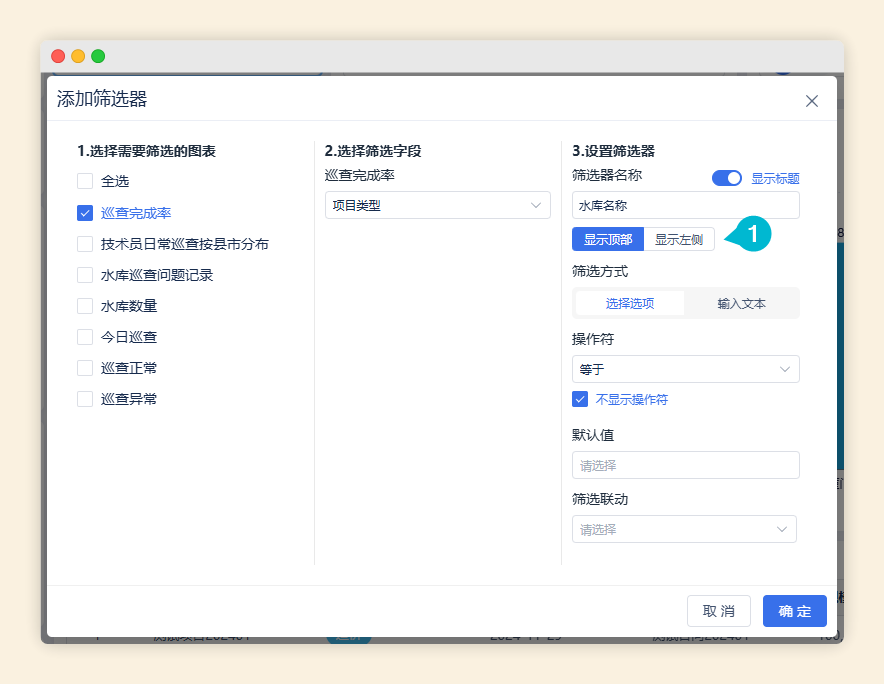Check 技术员日常巡查按县市分布 checkbox
884x684 pixels.
(x=85, y=244)
